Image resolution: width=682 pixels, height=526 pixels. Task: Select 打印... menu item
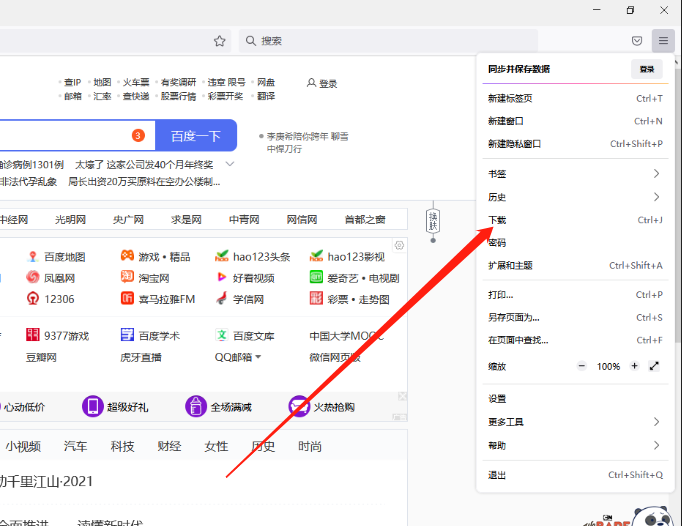click(x=575, y=295)
